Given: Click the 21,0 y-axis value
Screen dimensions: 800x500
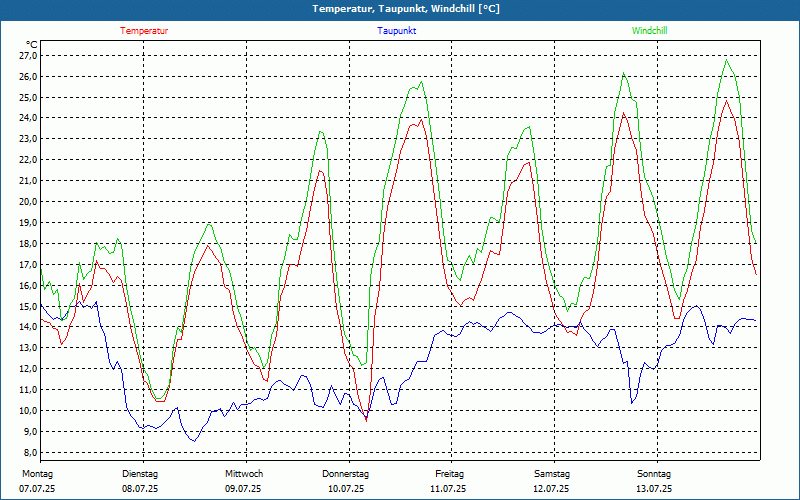Looking at the screenshot, I should (29, 181).
